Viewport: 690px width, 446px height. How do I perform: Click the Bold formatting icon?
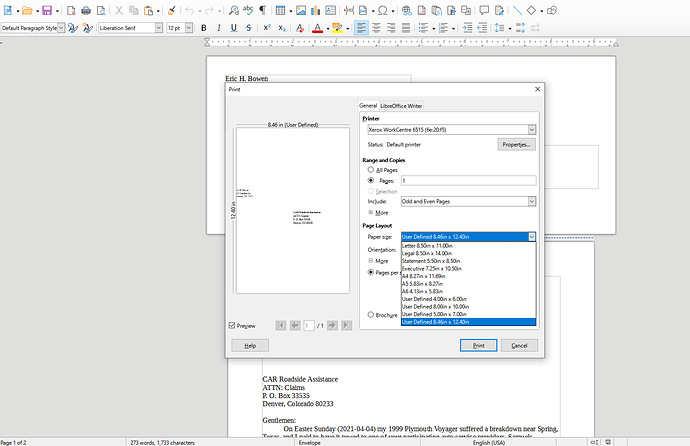coord(204,28)
